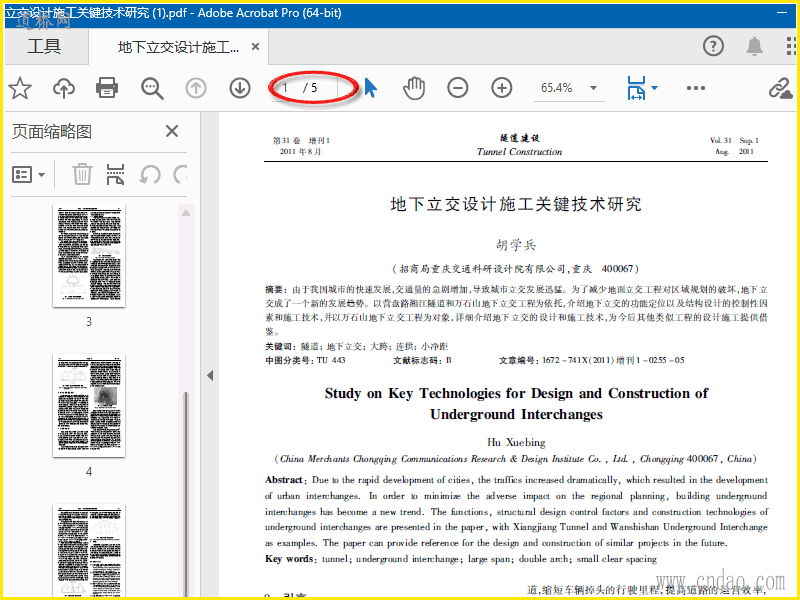Delete selected page with trash icon

[82, 174]
